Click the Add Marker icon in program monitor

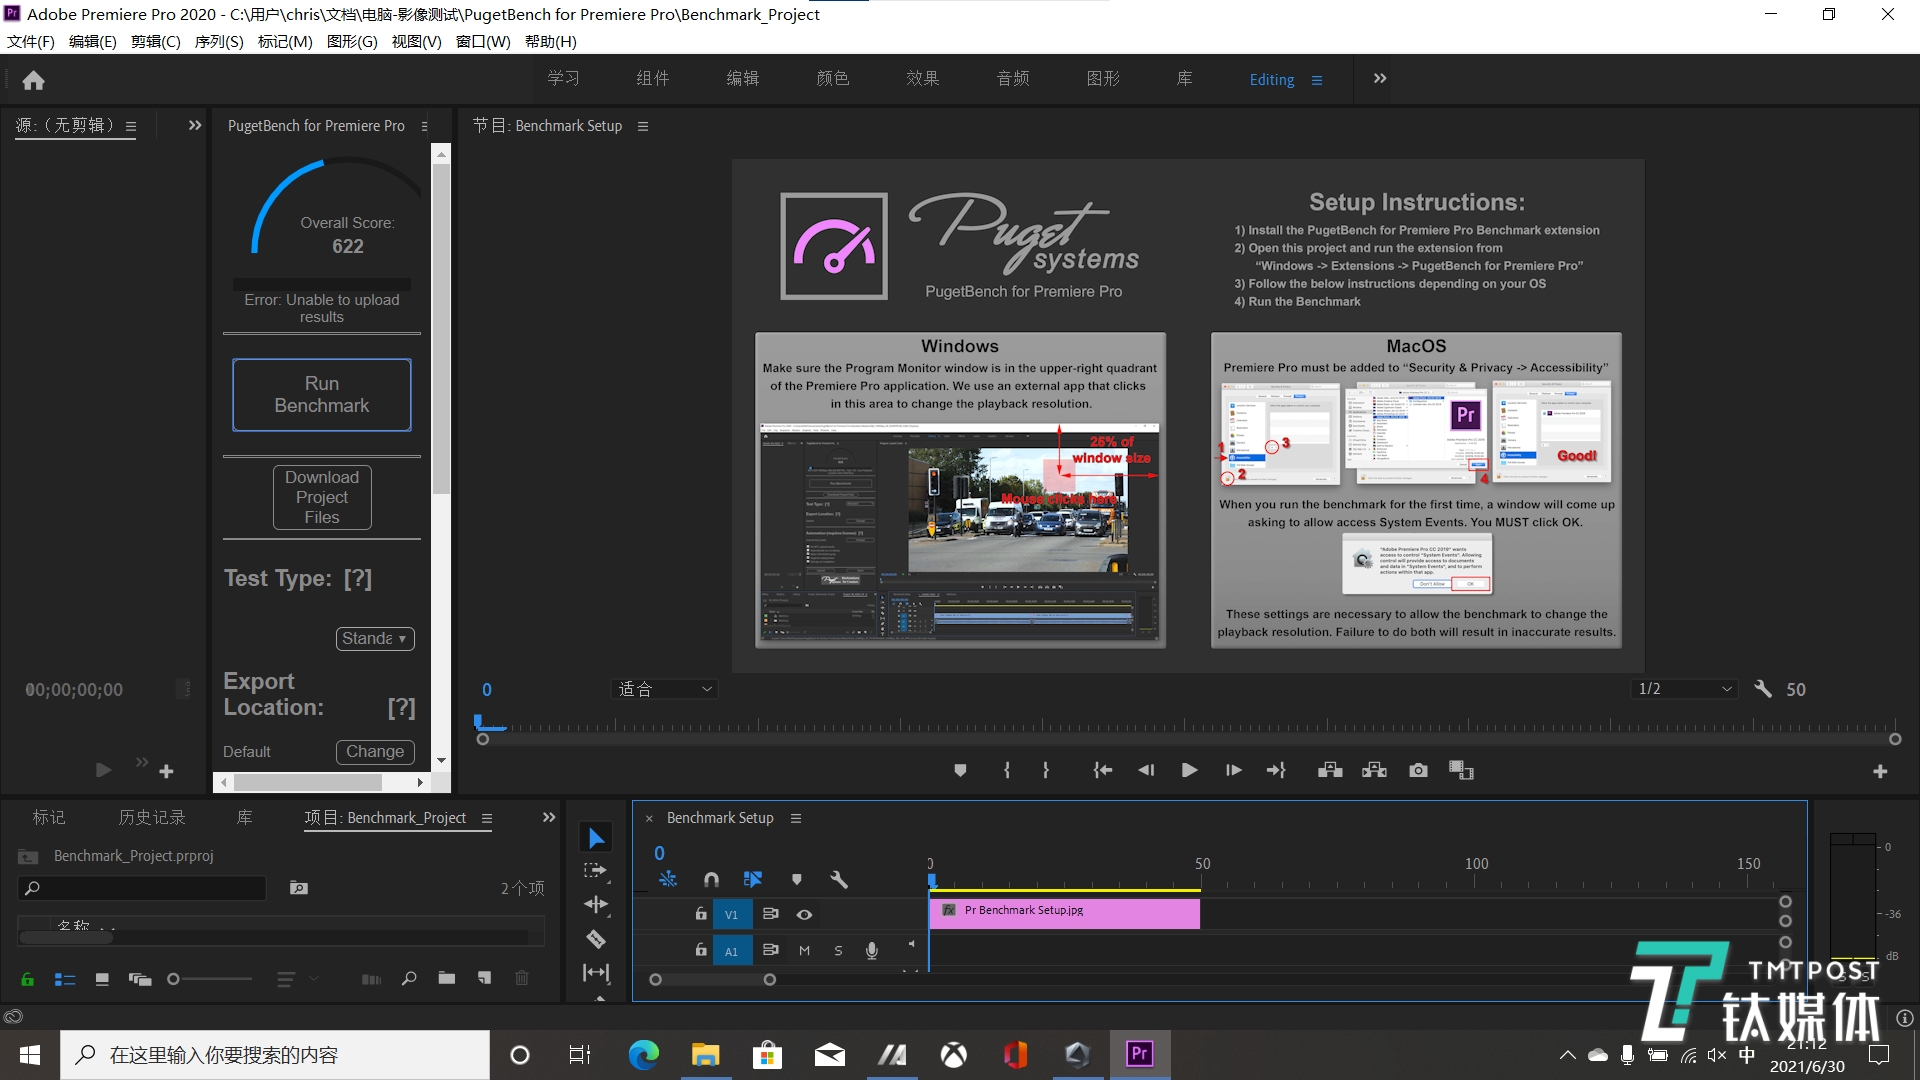point(960,770)
